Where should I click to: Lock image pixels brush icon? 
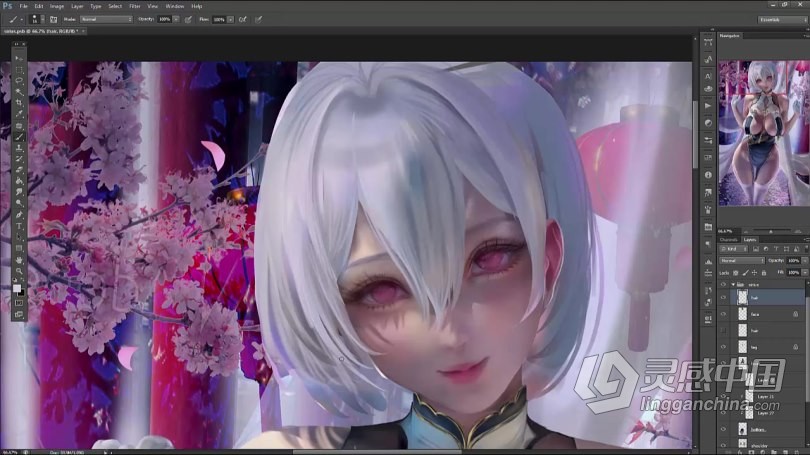coord(745,273)
